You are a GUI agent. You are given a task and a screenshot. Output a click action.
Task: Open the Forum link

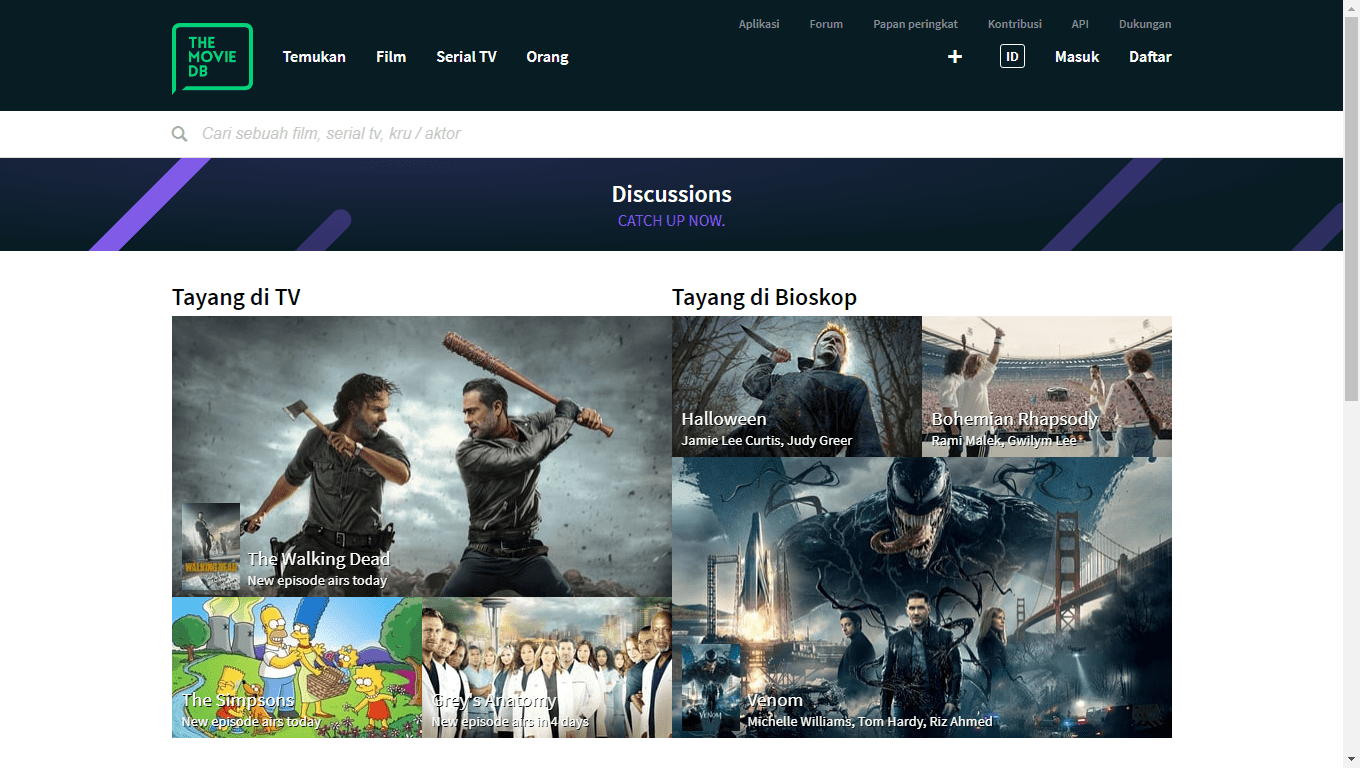coord(826,24)
